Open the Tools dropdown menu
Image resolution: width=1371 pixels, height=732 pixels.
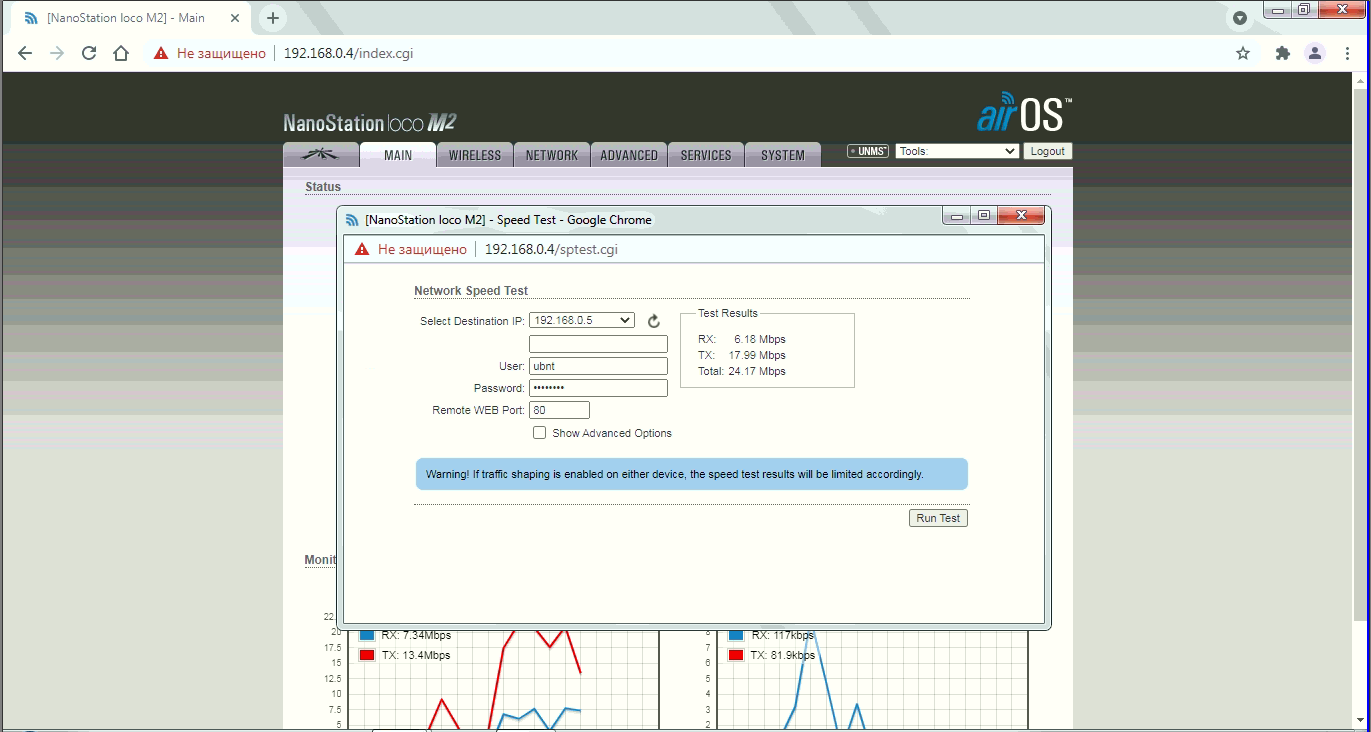[x=957, y=151]
